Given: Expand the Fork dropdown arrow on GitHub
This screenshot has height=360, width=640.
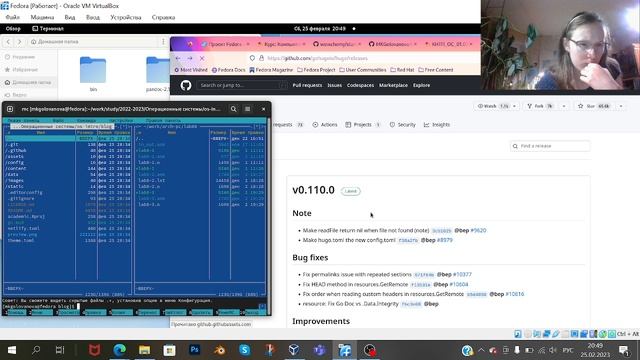Looking at the screenshot, I should click(564, 106).
